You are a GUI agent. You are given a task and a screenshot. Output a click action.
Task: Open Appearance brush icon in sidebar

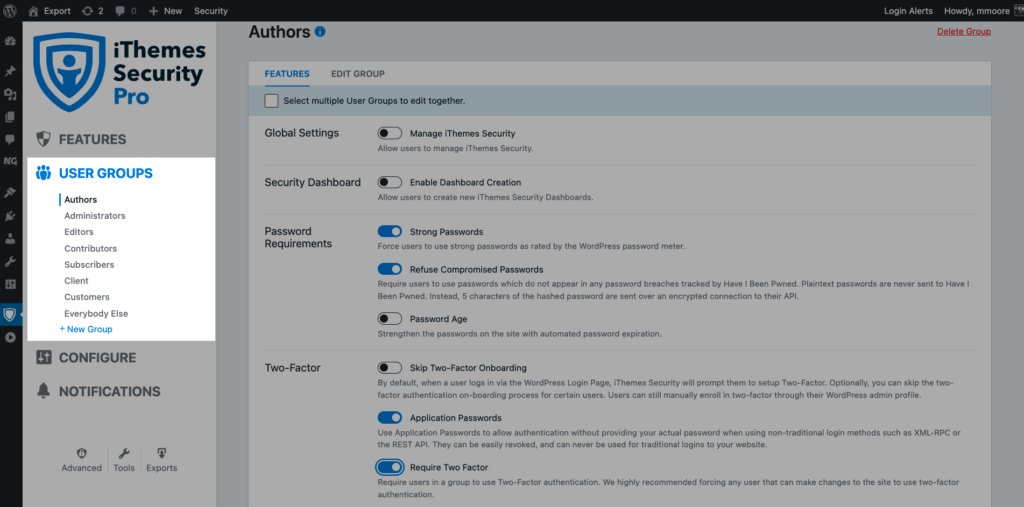click(x=10, y=193)
